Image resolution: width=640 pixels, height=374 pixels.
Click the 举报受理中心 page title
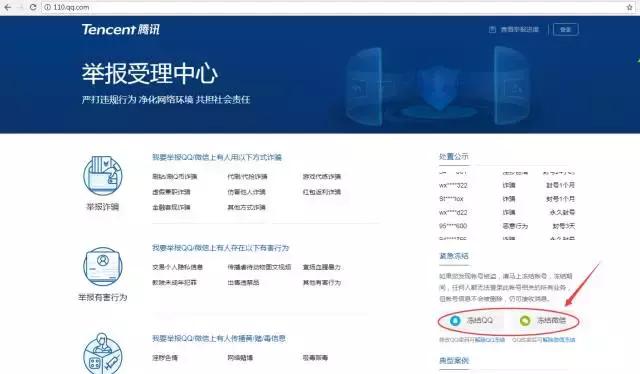click(150, 74)
